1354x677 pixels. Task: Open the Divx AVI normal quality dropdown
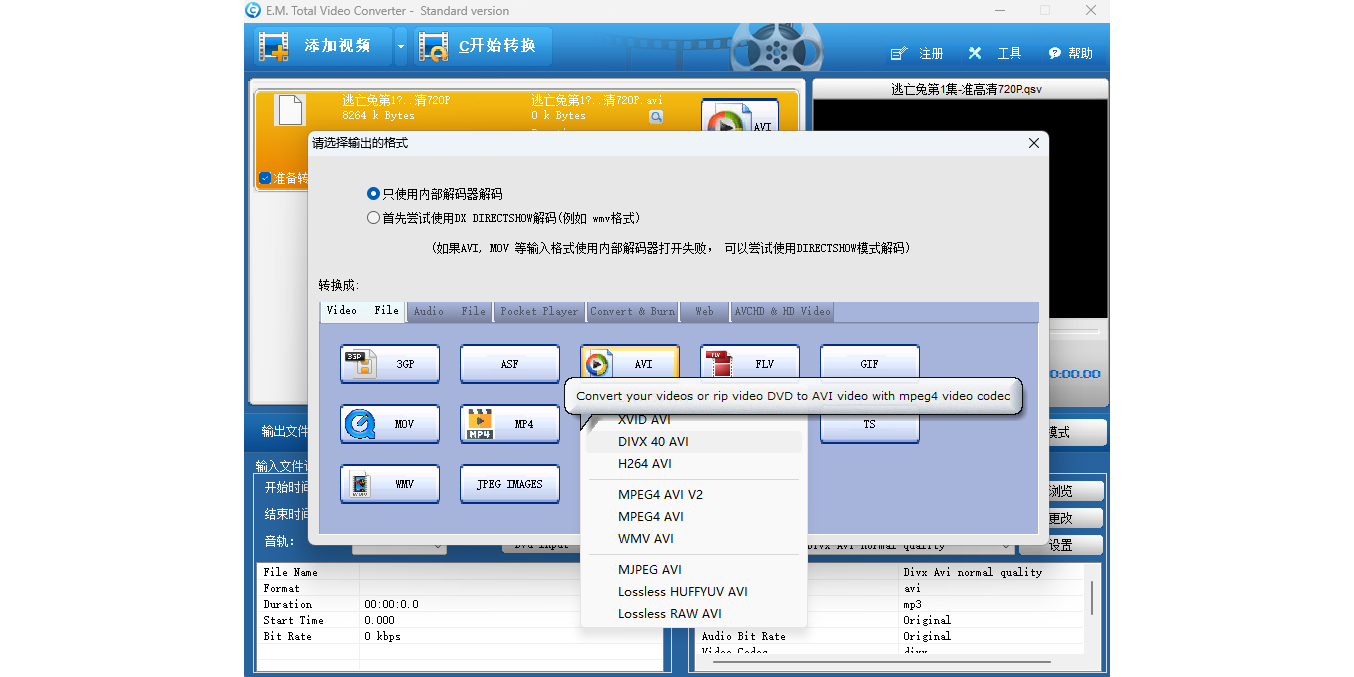point(1005,545)
